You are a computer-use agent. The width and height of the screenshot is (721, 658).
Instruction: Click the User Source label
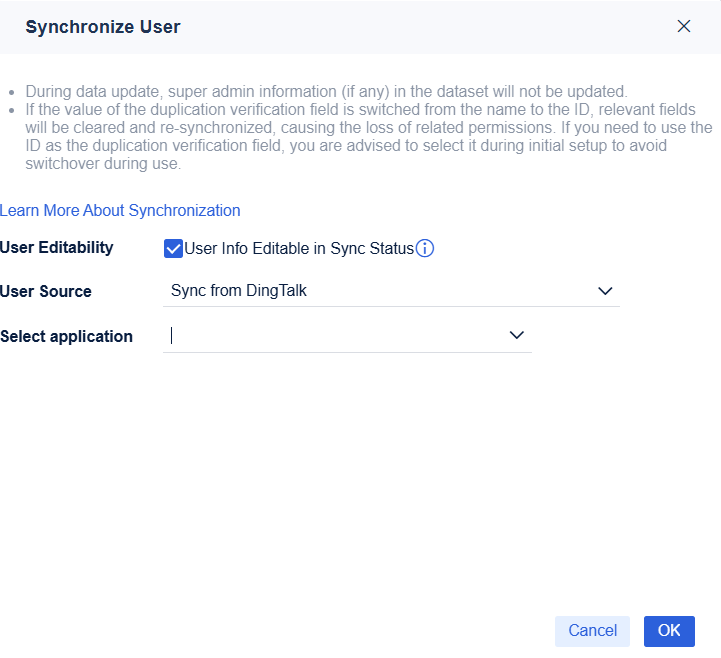[x=46, y=292]
